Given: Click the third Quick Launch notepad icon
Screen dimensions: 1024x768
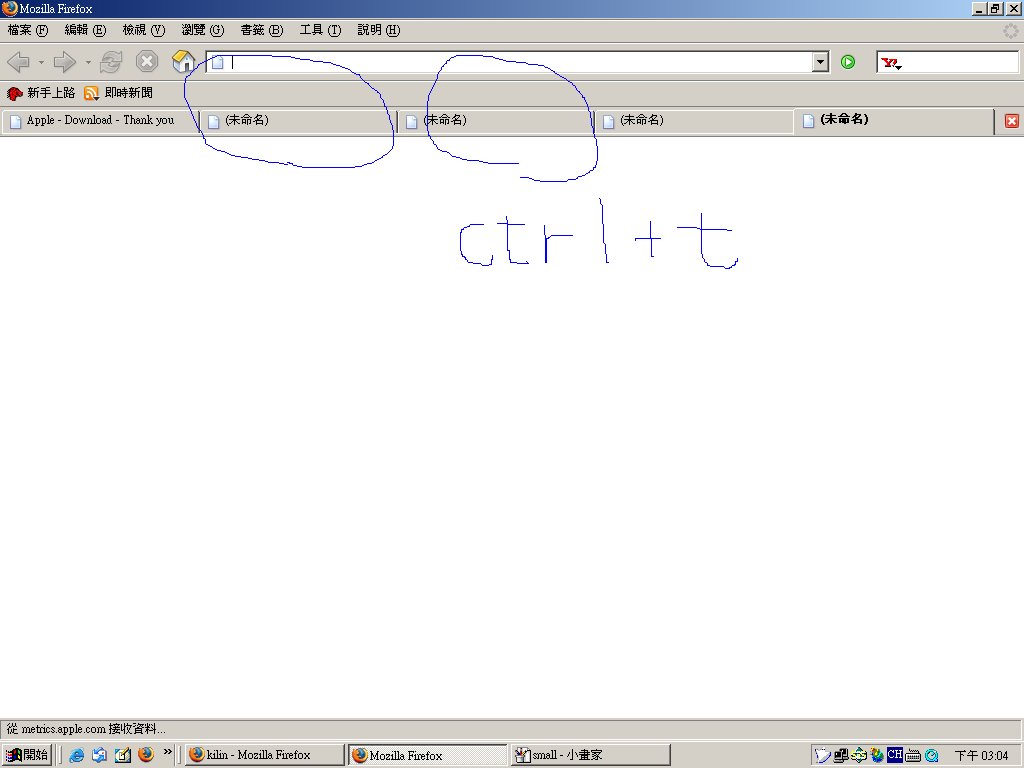Looking at the screenshot, I should (x=123, y=755).
